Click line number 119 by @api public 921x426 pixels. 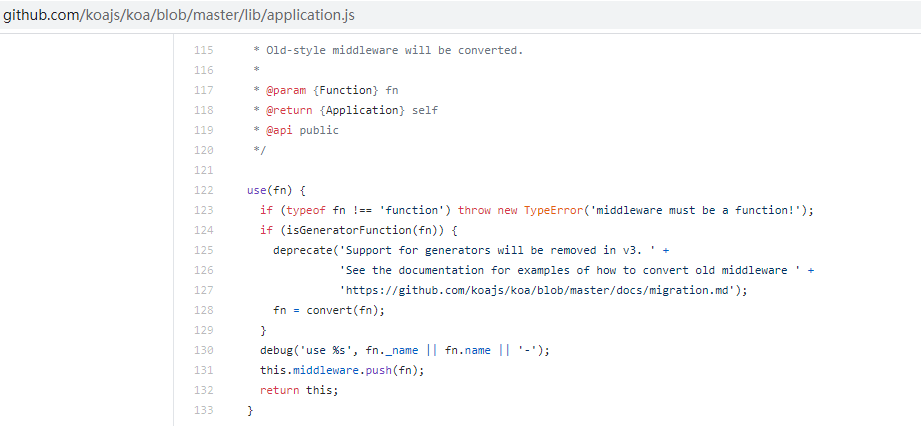[x=203, y=130]
